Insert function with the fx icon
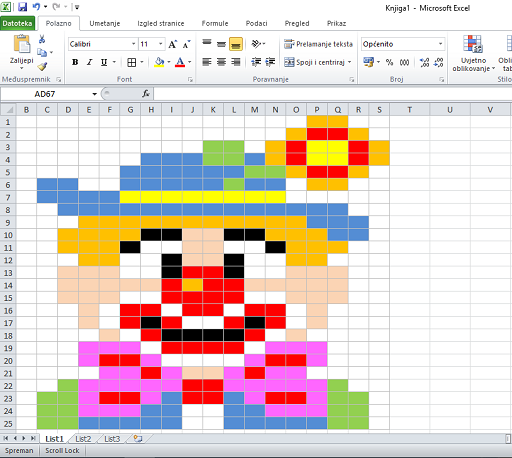The image size is (512, 458). tap(146, 94)
